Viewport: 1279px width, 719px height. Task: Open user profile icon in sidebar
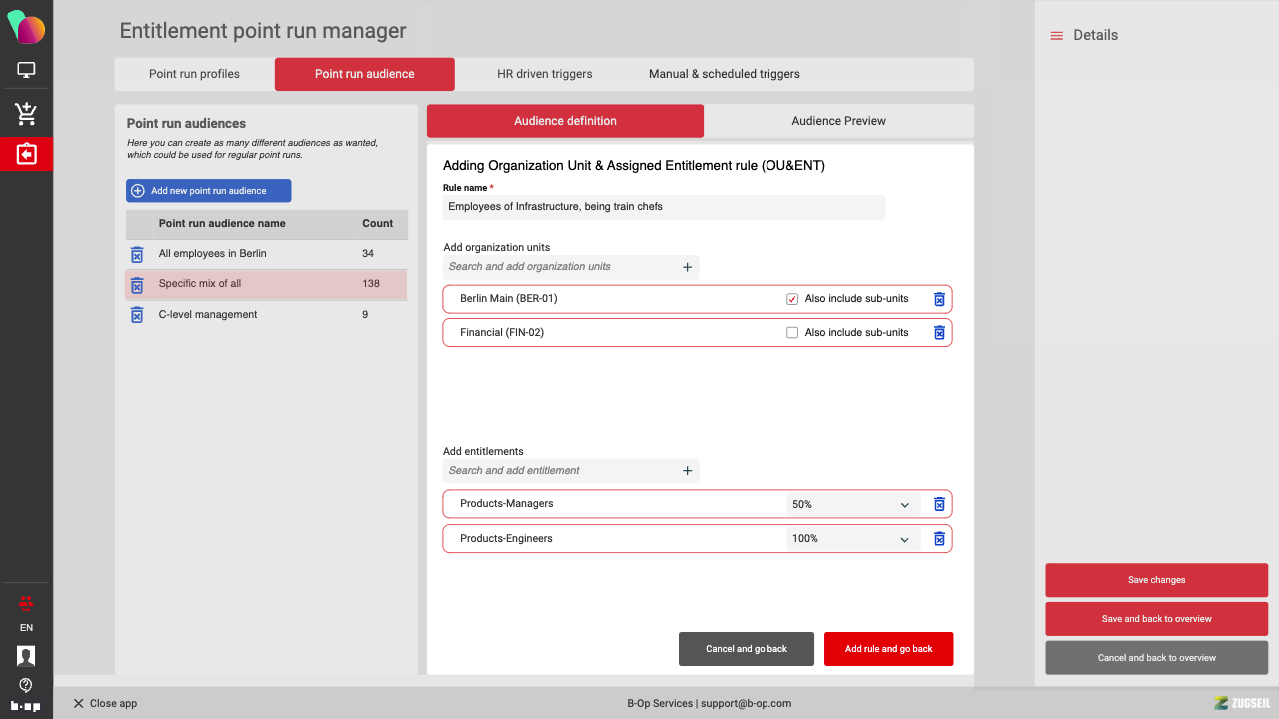26,656
